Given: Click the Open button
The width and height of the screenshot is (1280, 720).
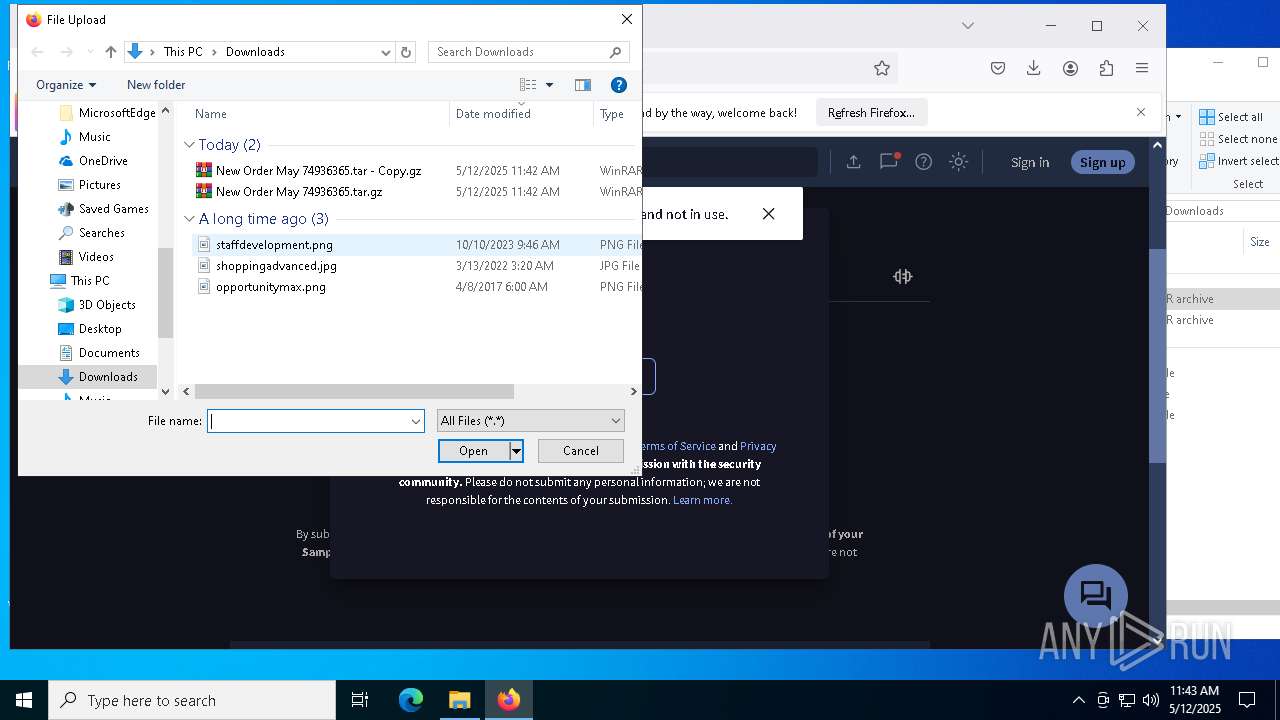Looking at the screenshot, I should click(474, 451).
